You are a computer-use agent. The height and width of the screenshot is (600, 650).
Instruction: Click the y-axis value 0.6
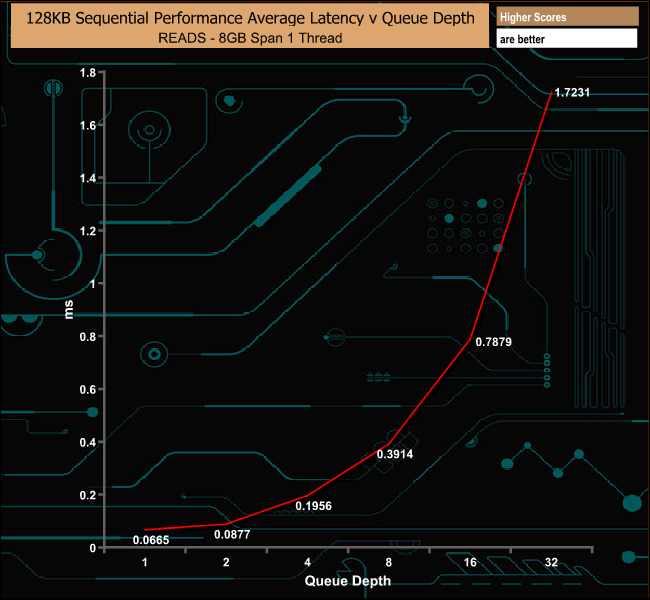click(x=87, y=389)
